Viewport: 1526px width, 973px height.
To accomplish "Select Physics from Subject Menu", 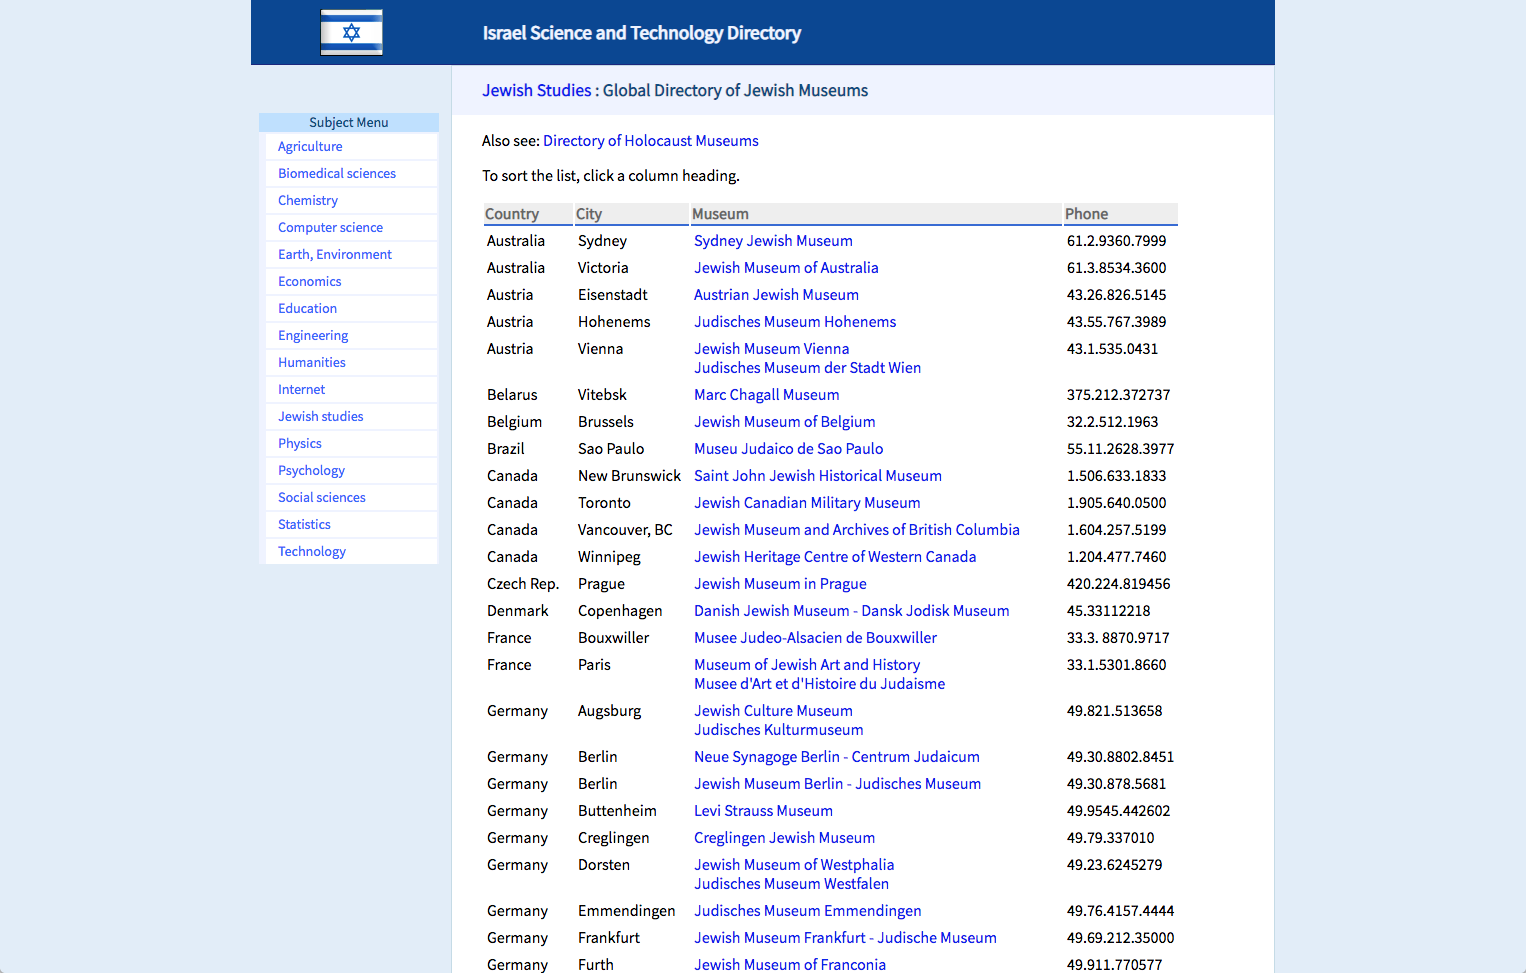I will click(300, 443).
